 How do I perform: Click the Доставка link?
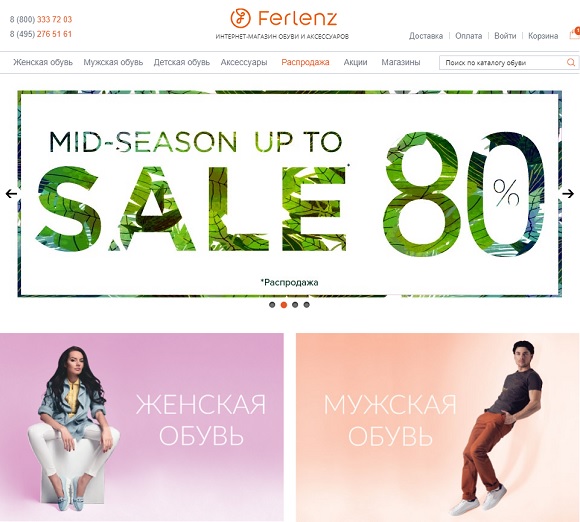[x=426, y=36]
